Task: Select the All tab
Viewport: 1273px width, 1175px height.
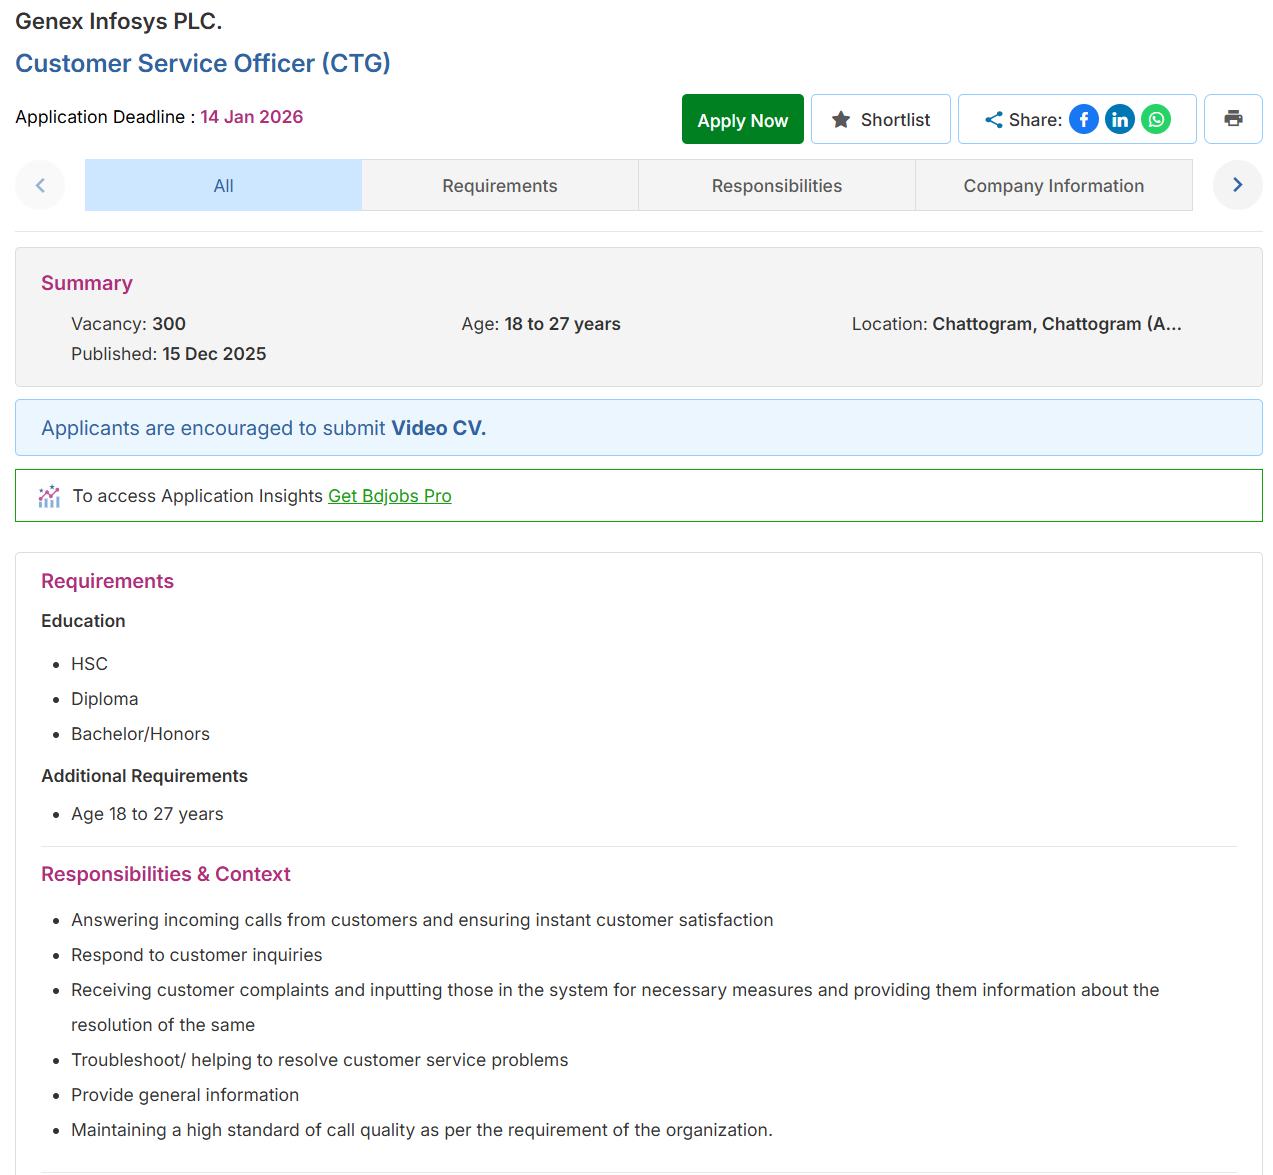Action: pos(222,185)
